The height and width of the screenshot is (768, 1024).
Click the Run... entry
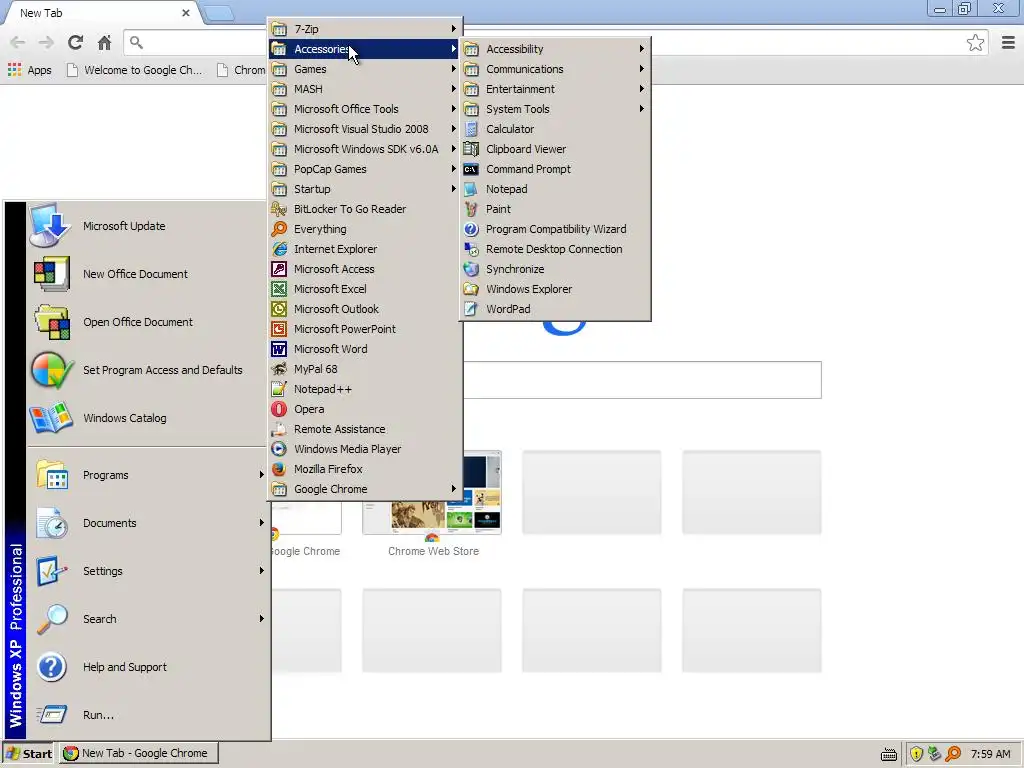pyautogui.click(x=147, y=715)
